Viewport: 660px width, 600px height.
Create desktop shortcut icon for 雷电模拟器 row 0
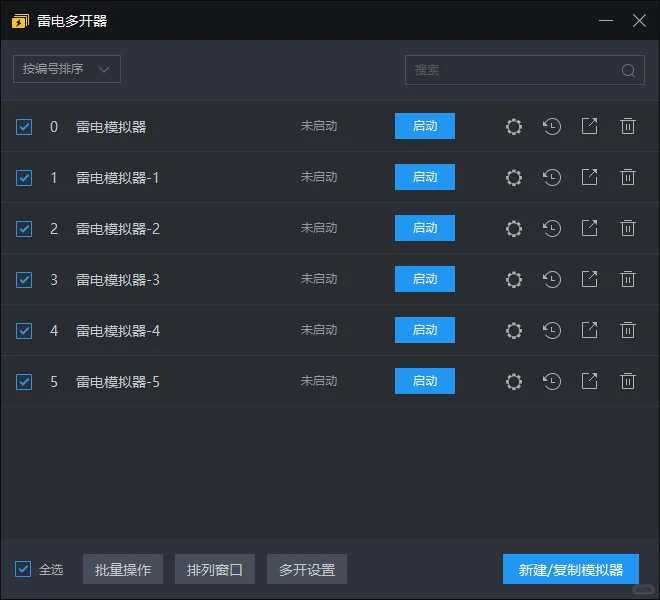point(589,126)
